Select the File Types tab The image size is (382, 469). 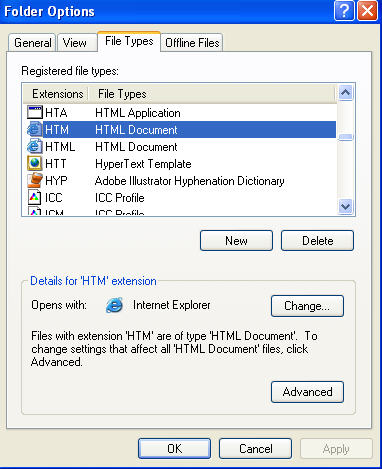129,41
